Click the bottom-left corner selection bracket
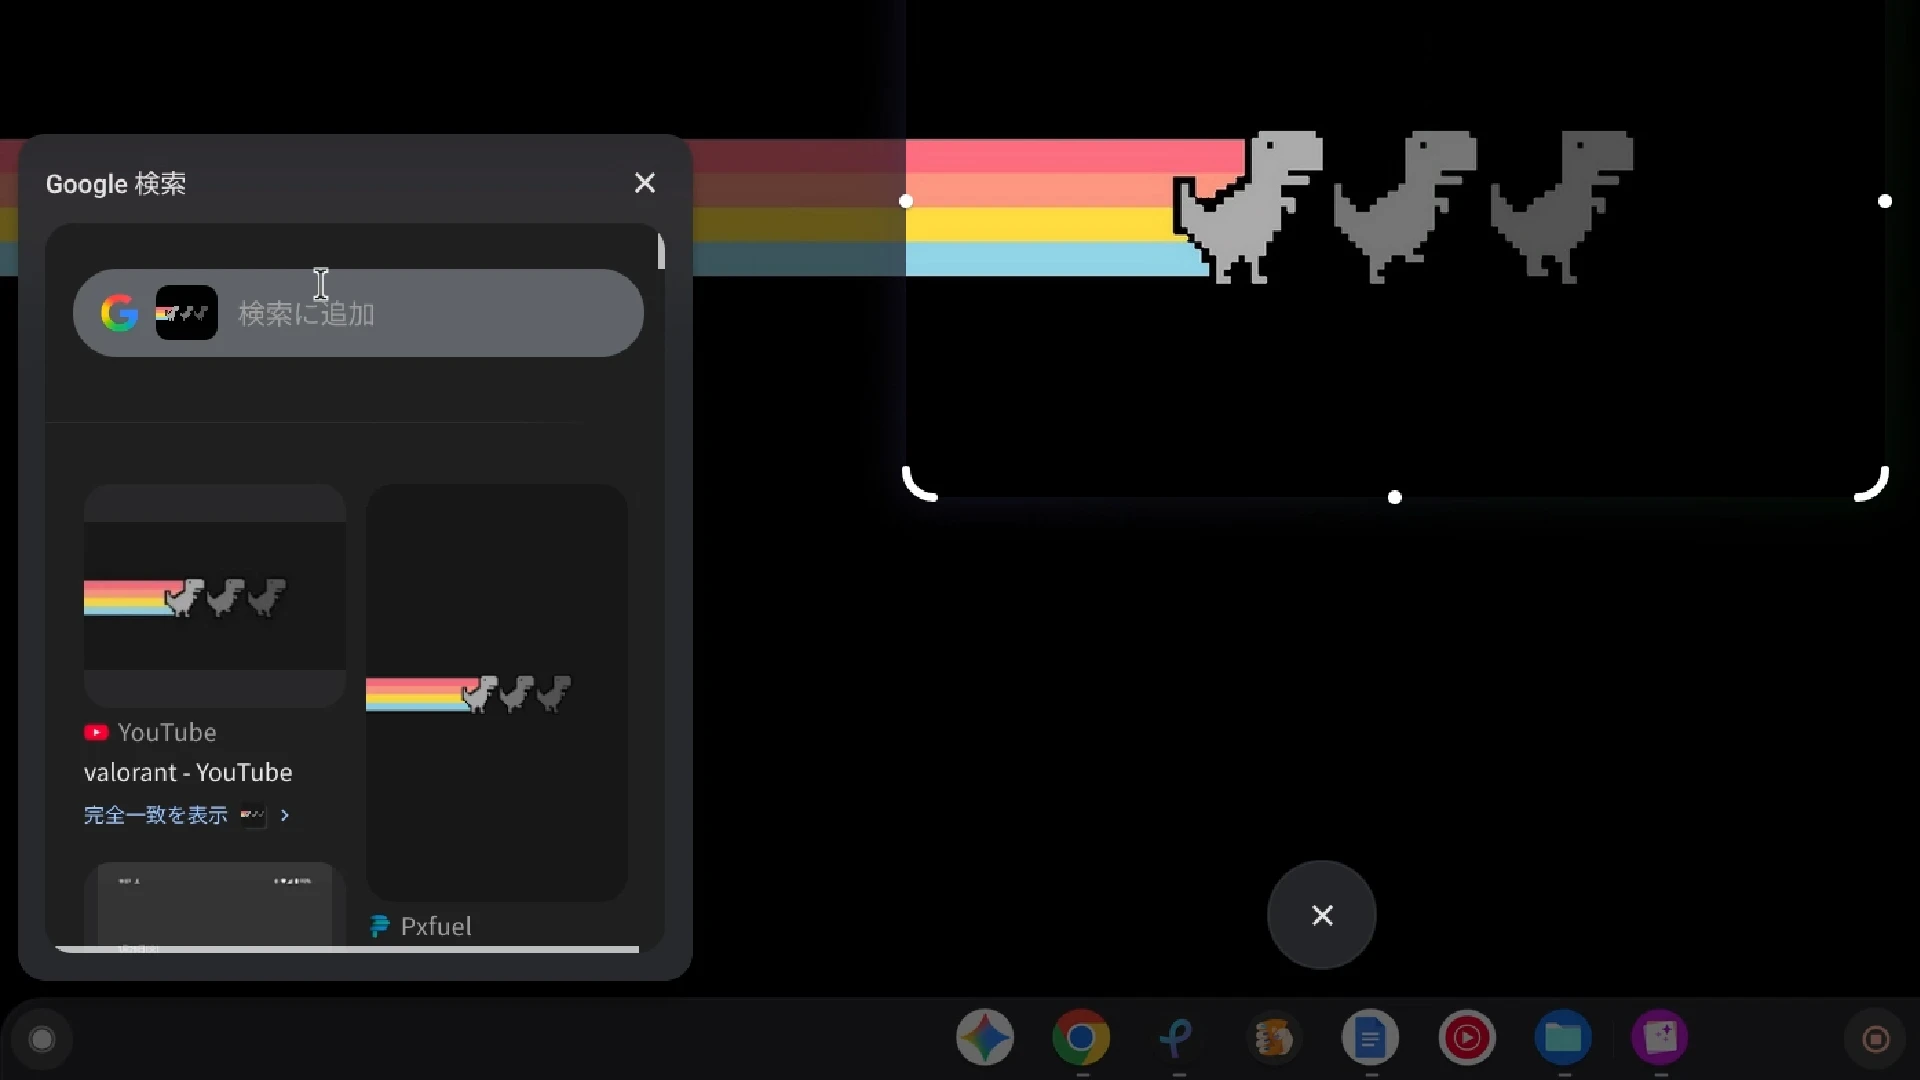Viewport: 1920px width, 1080px height. pyautogui.click(x=917, y=485)
